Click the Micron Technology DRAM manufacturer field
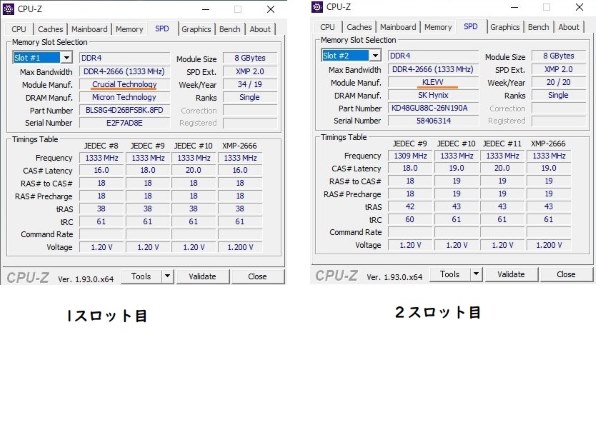596x428 pixels. 124,97
